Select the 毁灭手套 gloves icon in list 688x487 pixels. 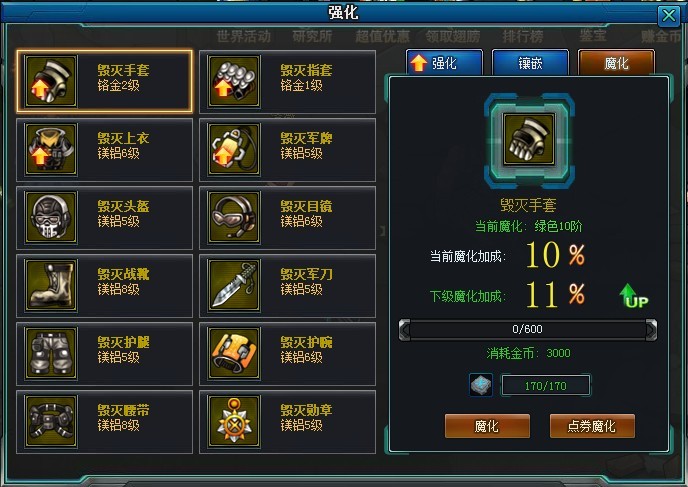click(51, 81)
